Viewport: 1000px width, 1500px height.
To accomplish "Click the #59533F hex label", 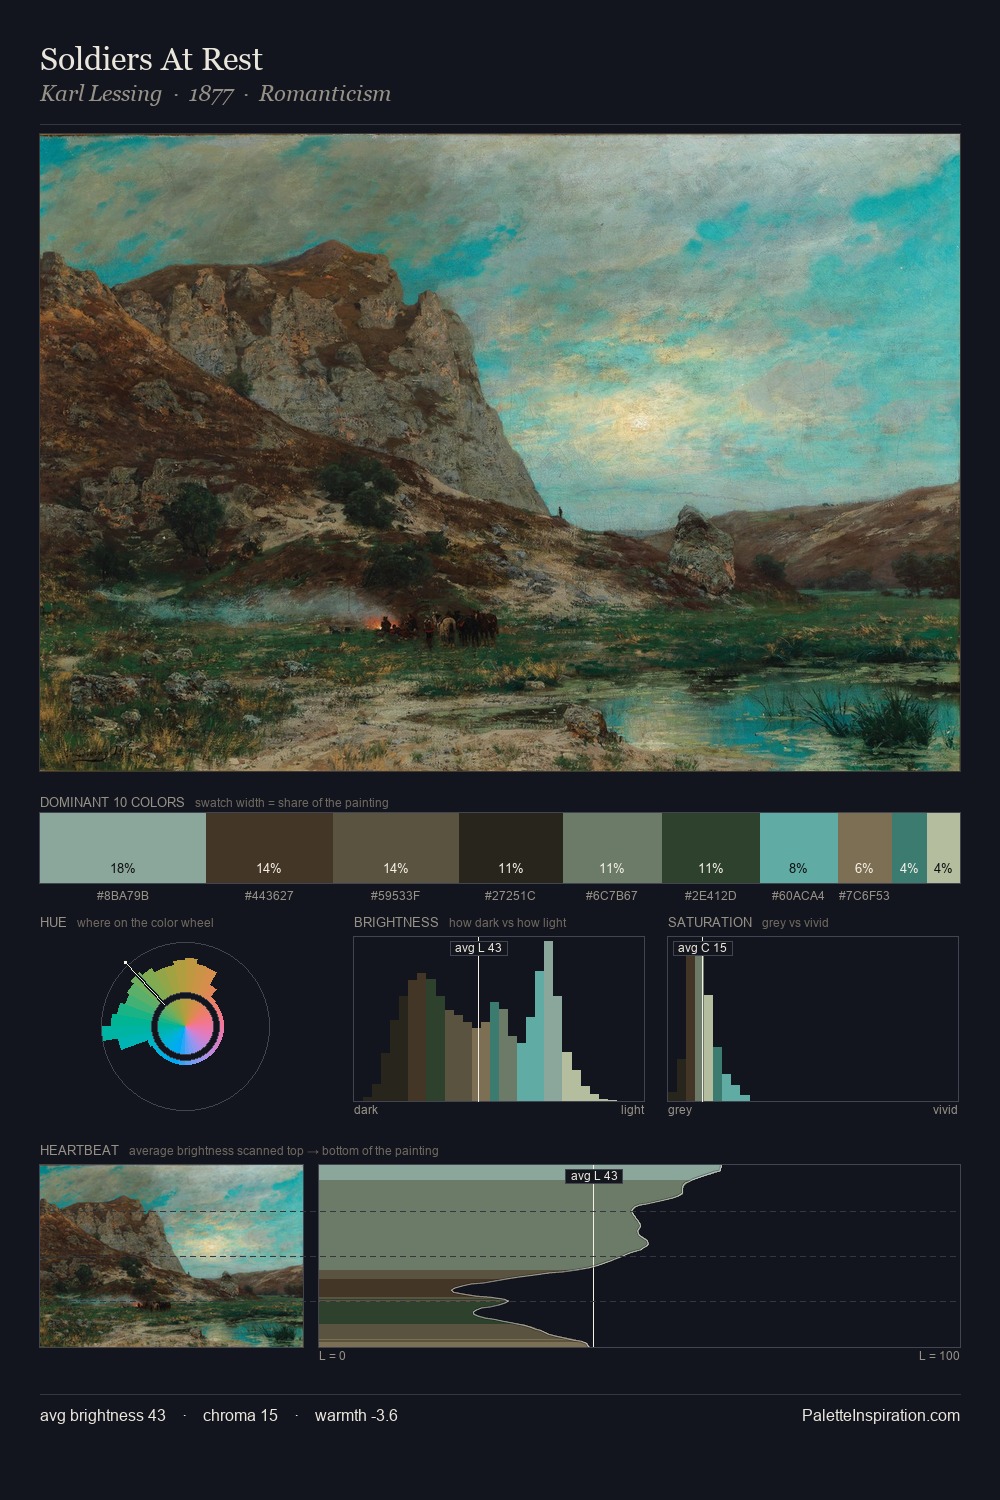I will [396, 896].
